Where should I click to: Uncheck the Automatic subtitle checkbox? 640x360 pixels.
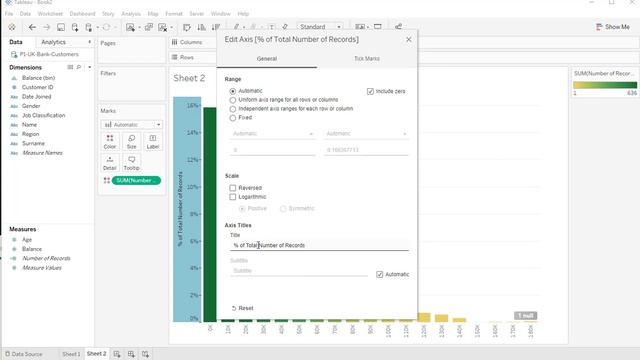coord(380,274)
